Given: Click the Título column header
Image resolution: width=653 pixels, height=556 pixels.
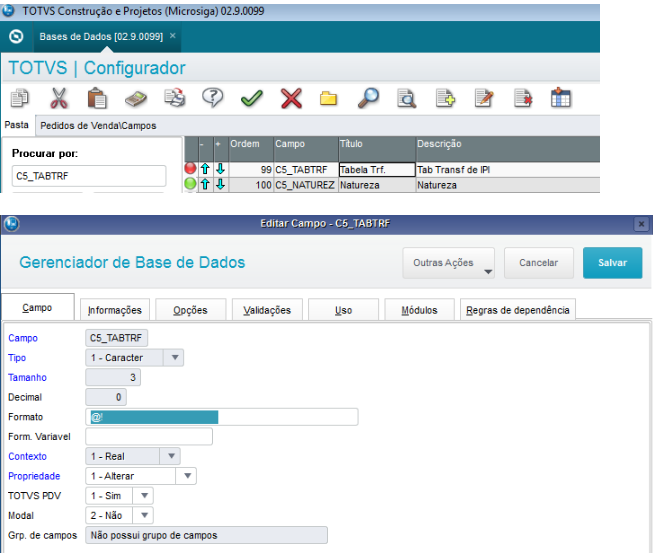Looking at the screenshot, I should pos(377,148).
